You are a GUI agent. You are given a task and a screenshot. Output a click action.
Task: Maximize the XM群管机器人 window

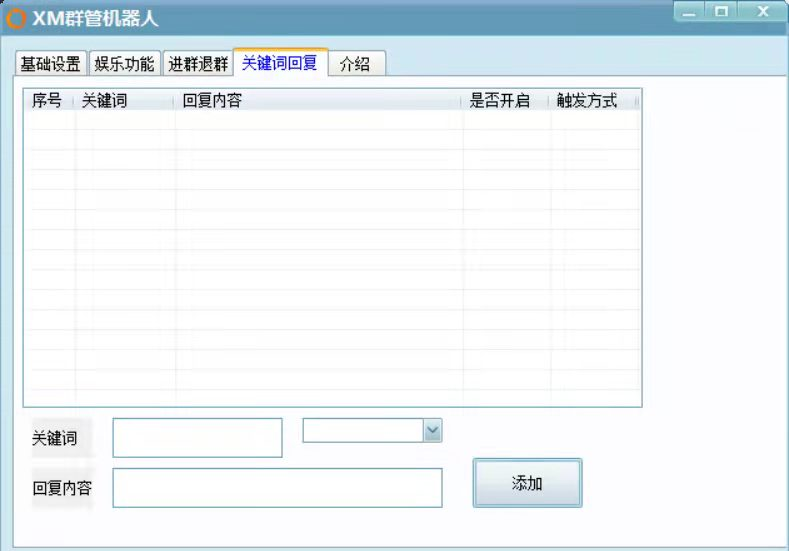721,12
